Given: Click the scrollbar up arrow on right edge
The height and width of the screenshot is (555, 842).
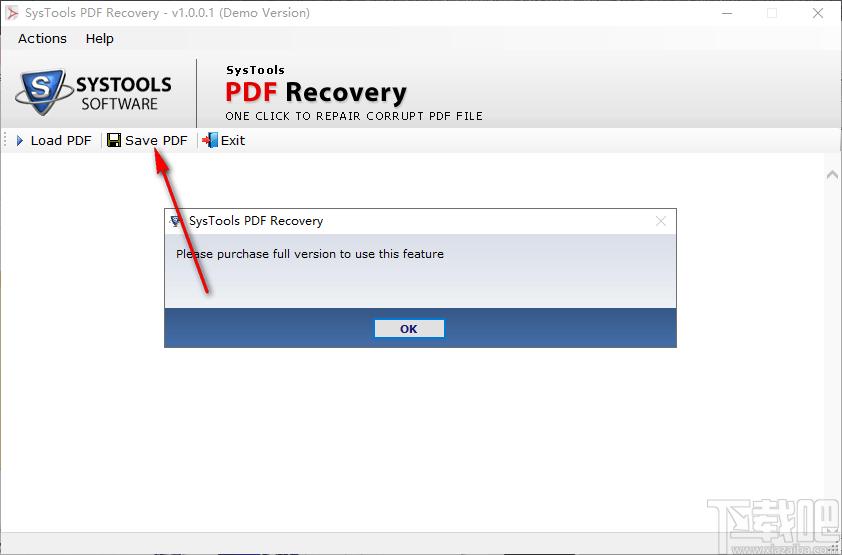Looking at the screenshot, I should (832, 174).
